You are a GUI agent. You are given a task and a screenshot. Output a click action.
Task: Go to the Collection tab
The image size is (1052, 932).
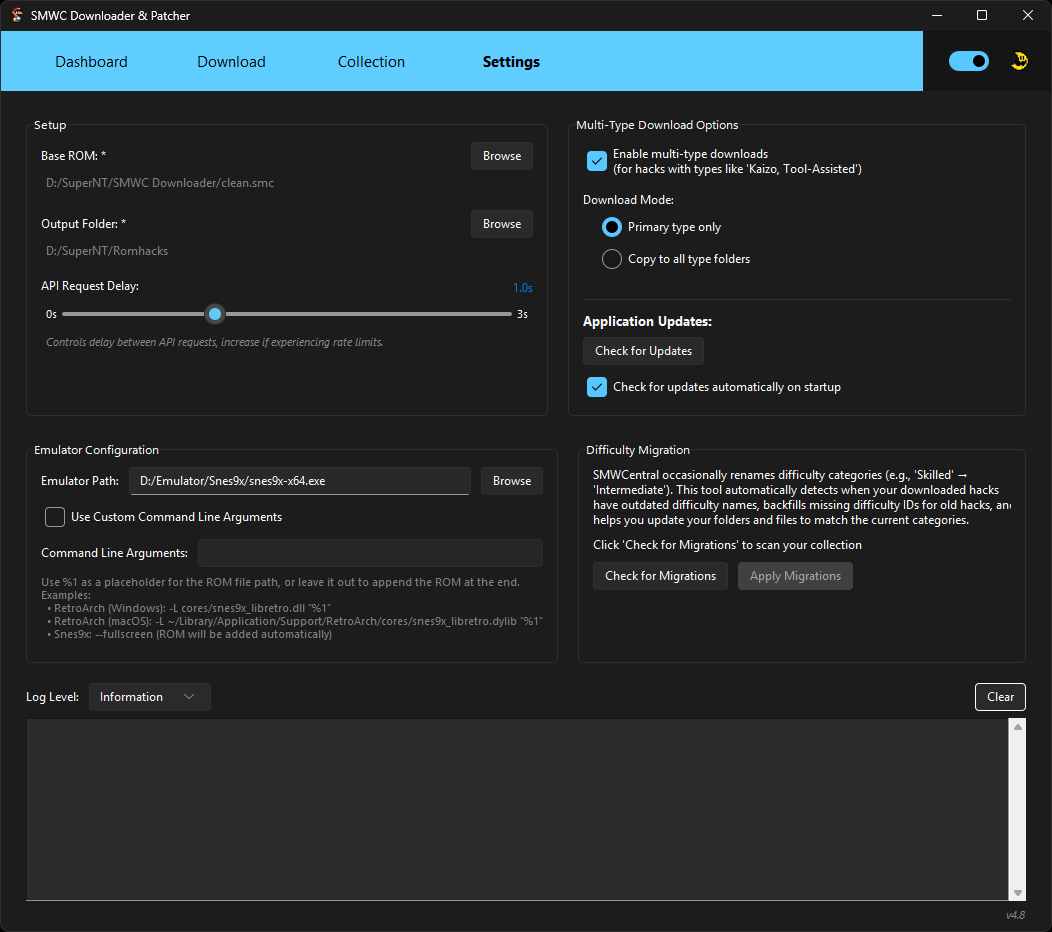point(371,61)
